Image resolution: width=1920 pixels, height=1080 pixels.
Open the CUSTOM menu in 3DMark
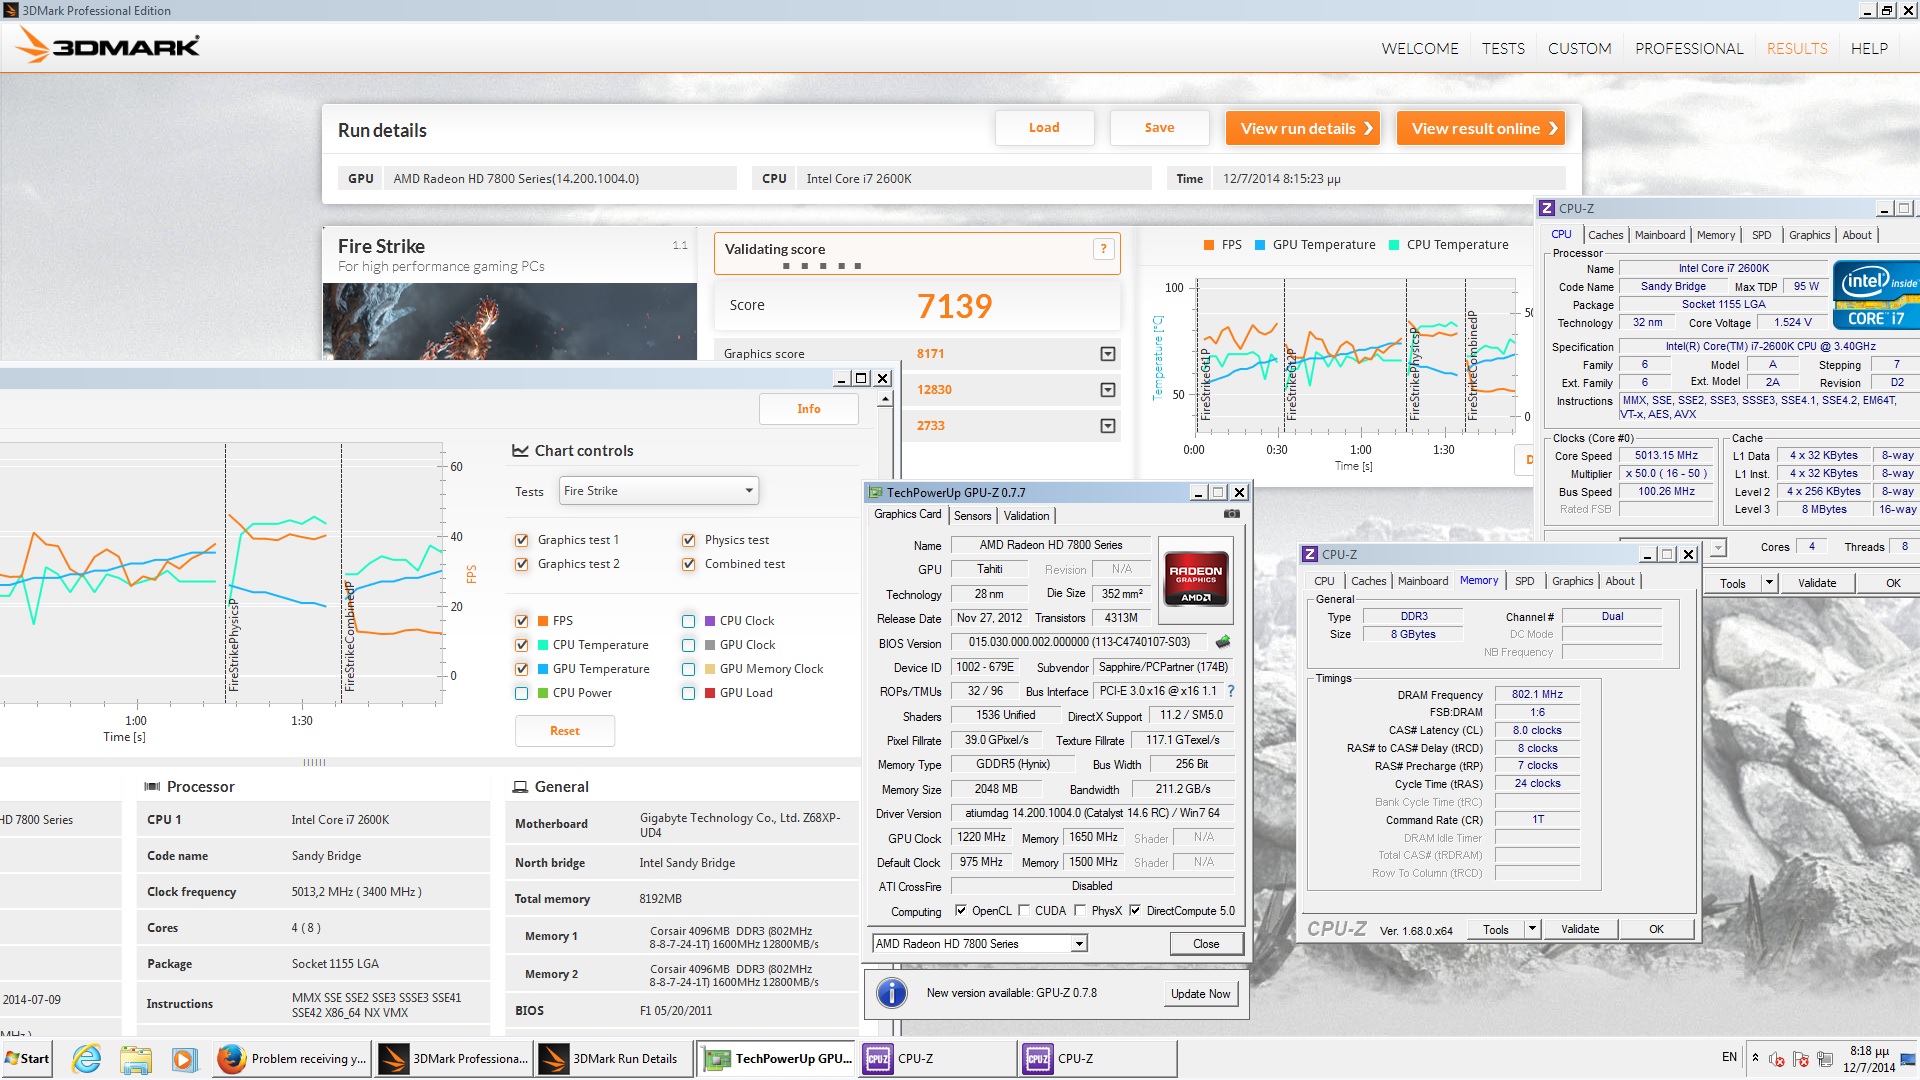point(1579,48)
